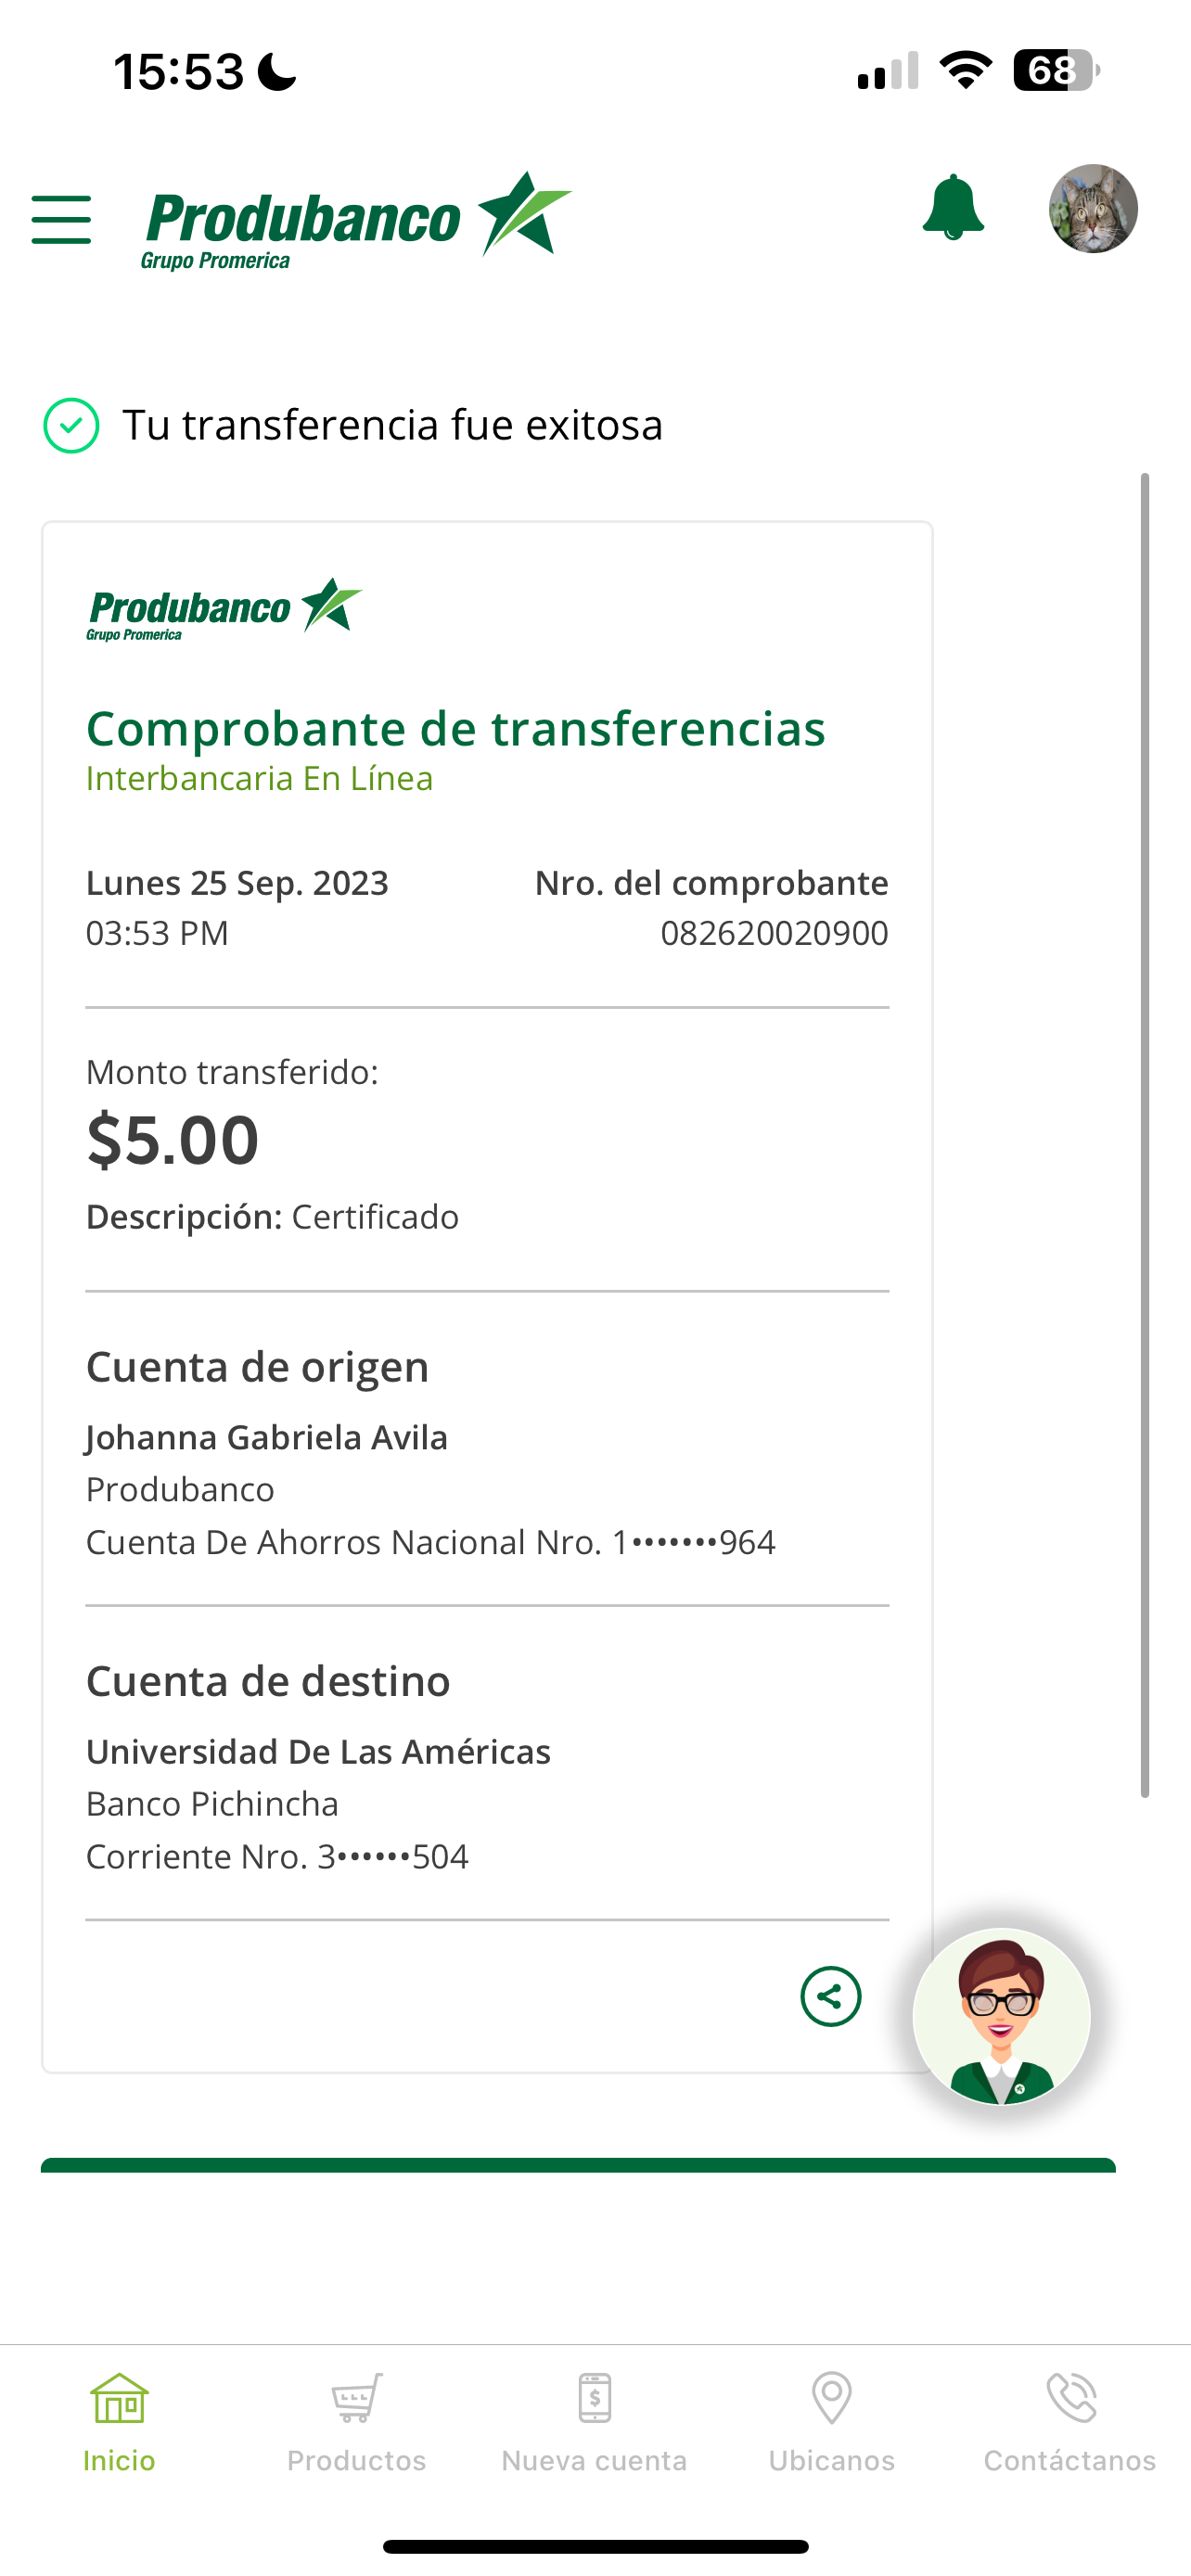Tap the Produbanco header logo

pos(355,220)
